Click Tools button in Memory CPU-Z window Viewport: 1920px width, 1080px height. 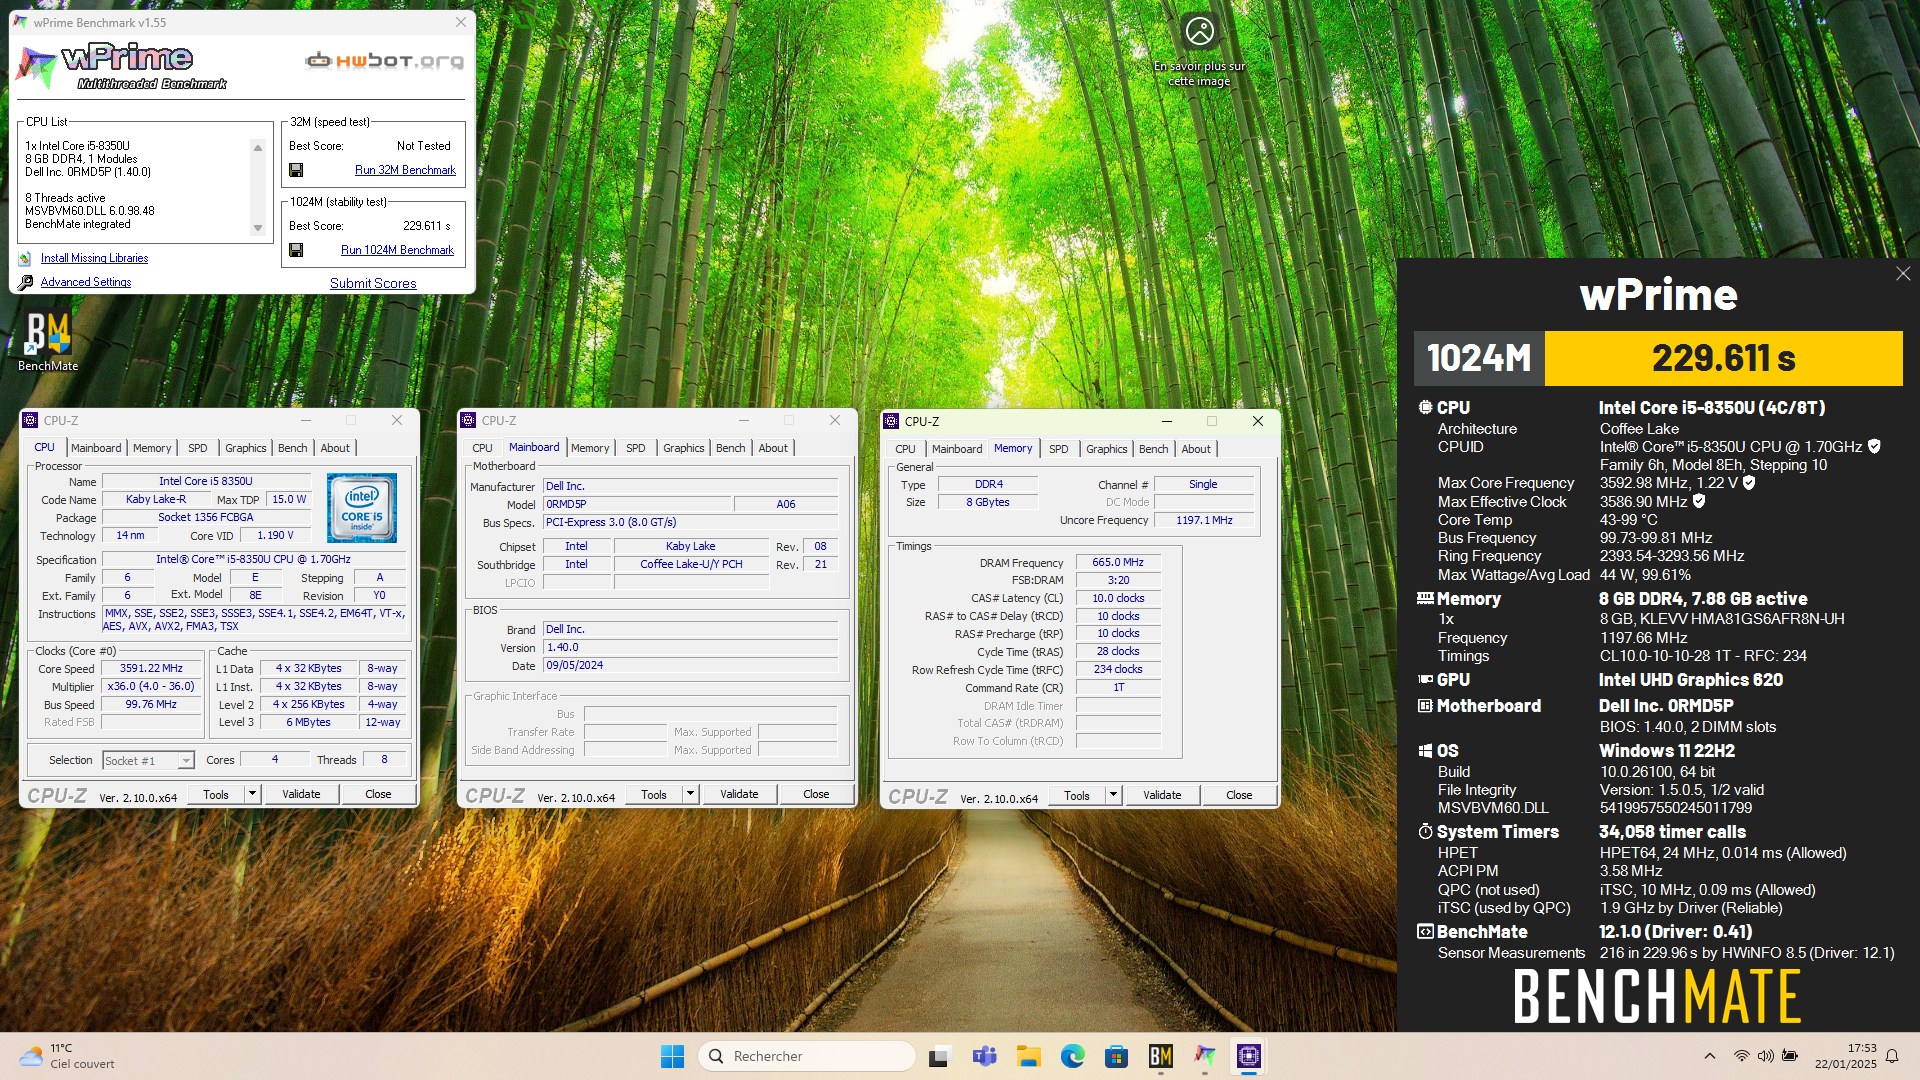click(1077, 795)
